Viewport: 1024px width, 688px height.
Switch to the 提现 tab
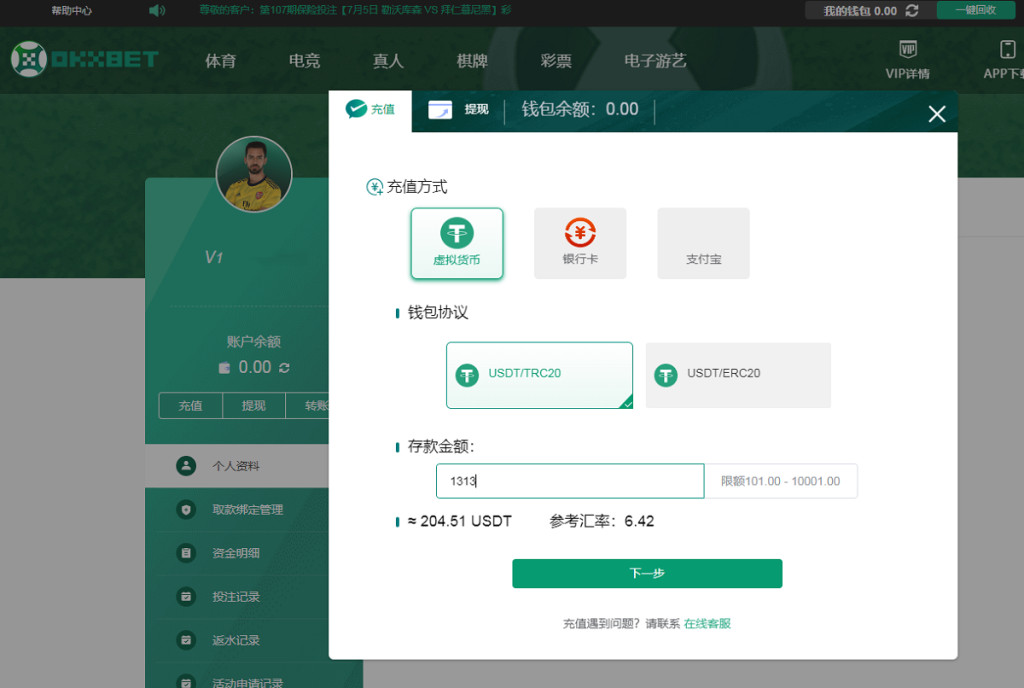tap(460, 111)
